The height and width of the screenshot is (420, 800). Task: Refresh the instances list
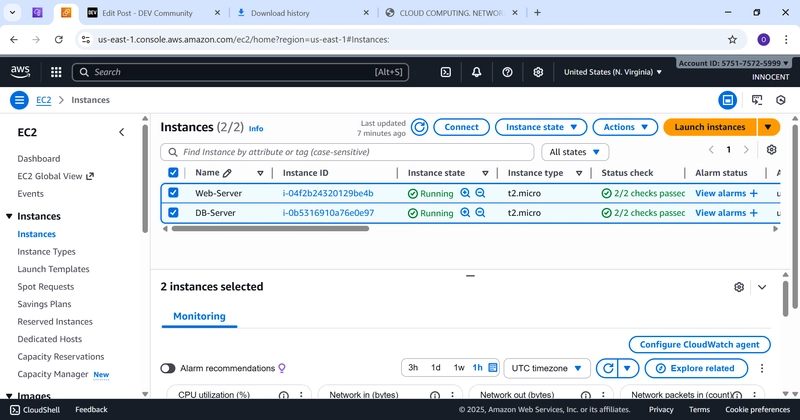click(x=419, y=127)
